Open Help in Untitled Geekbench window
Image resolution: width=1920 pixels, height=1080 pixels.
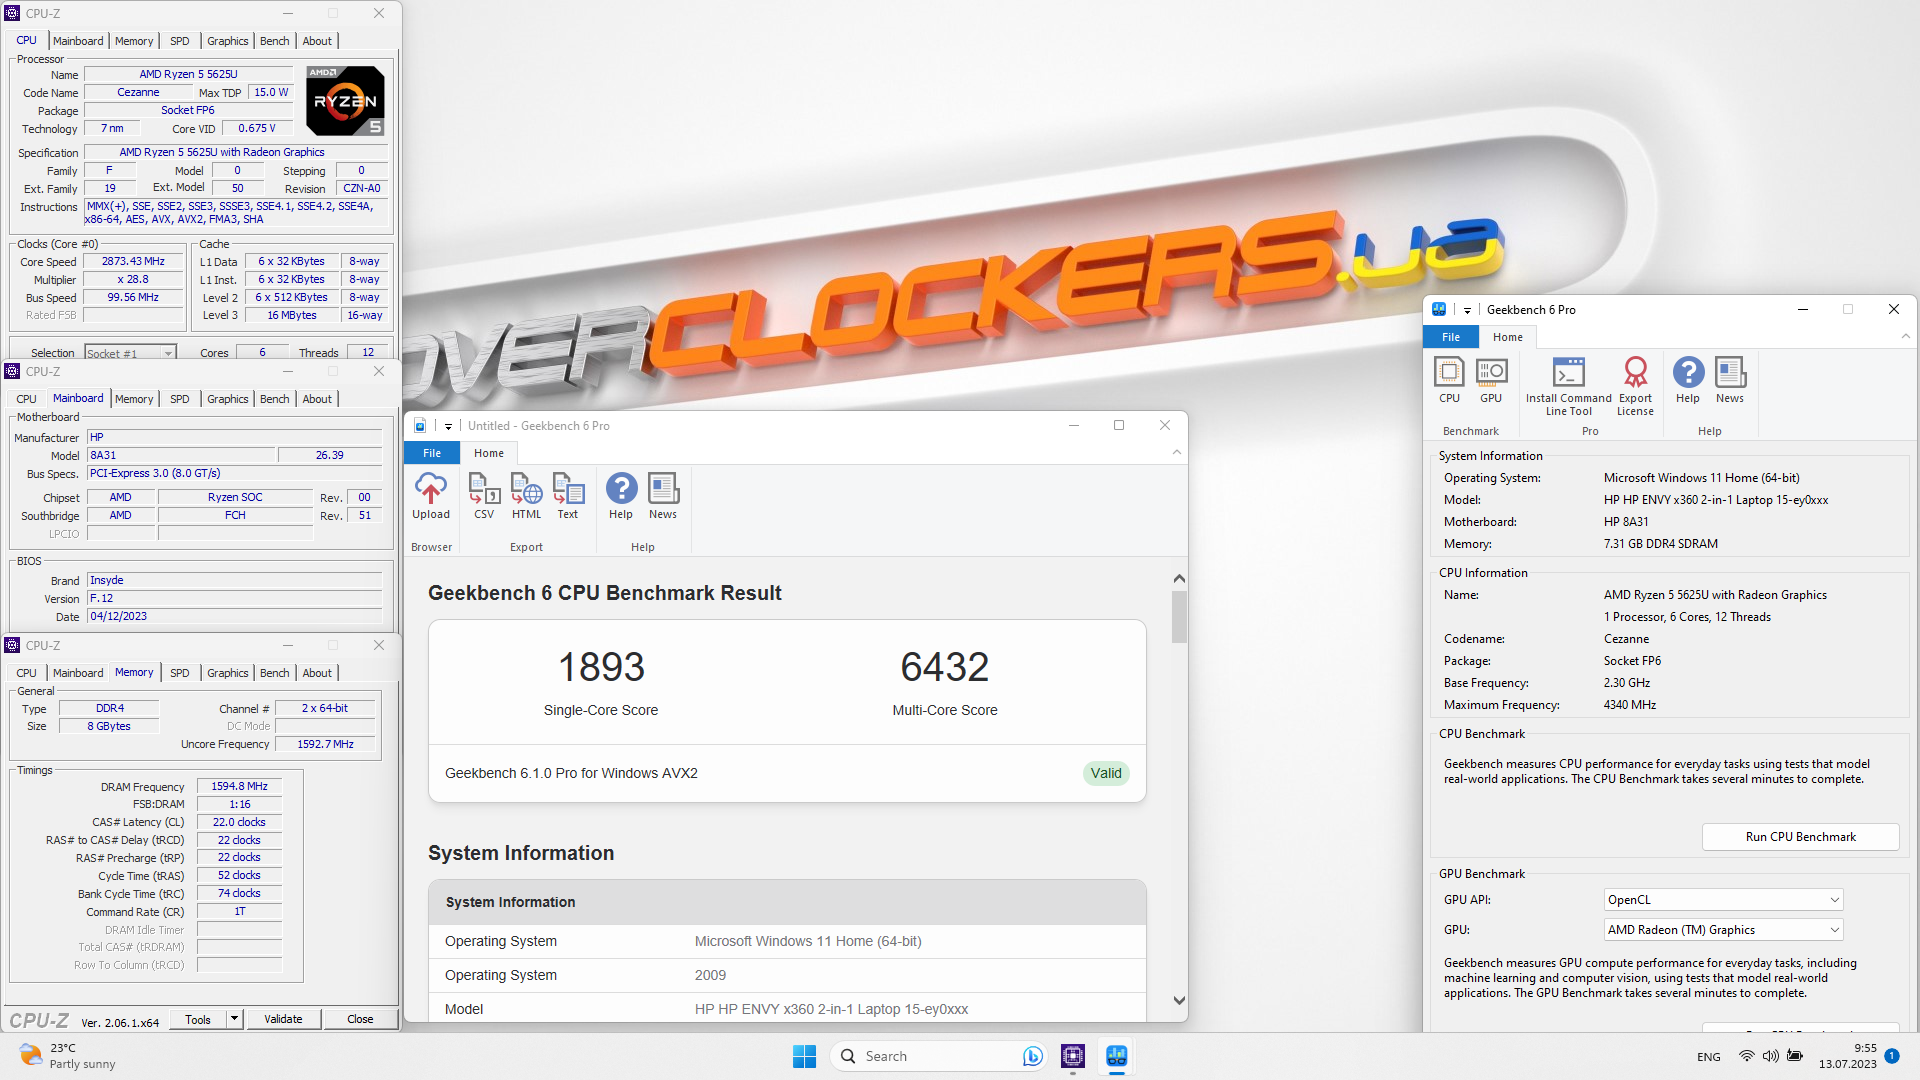pyautogui.click(x=621, y=496)
